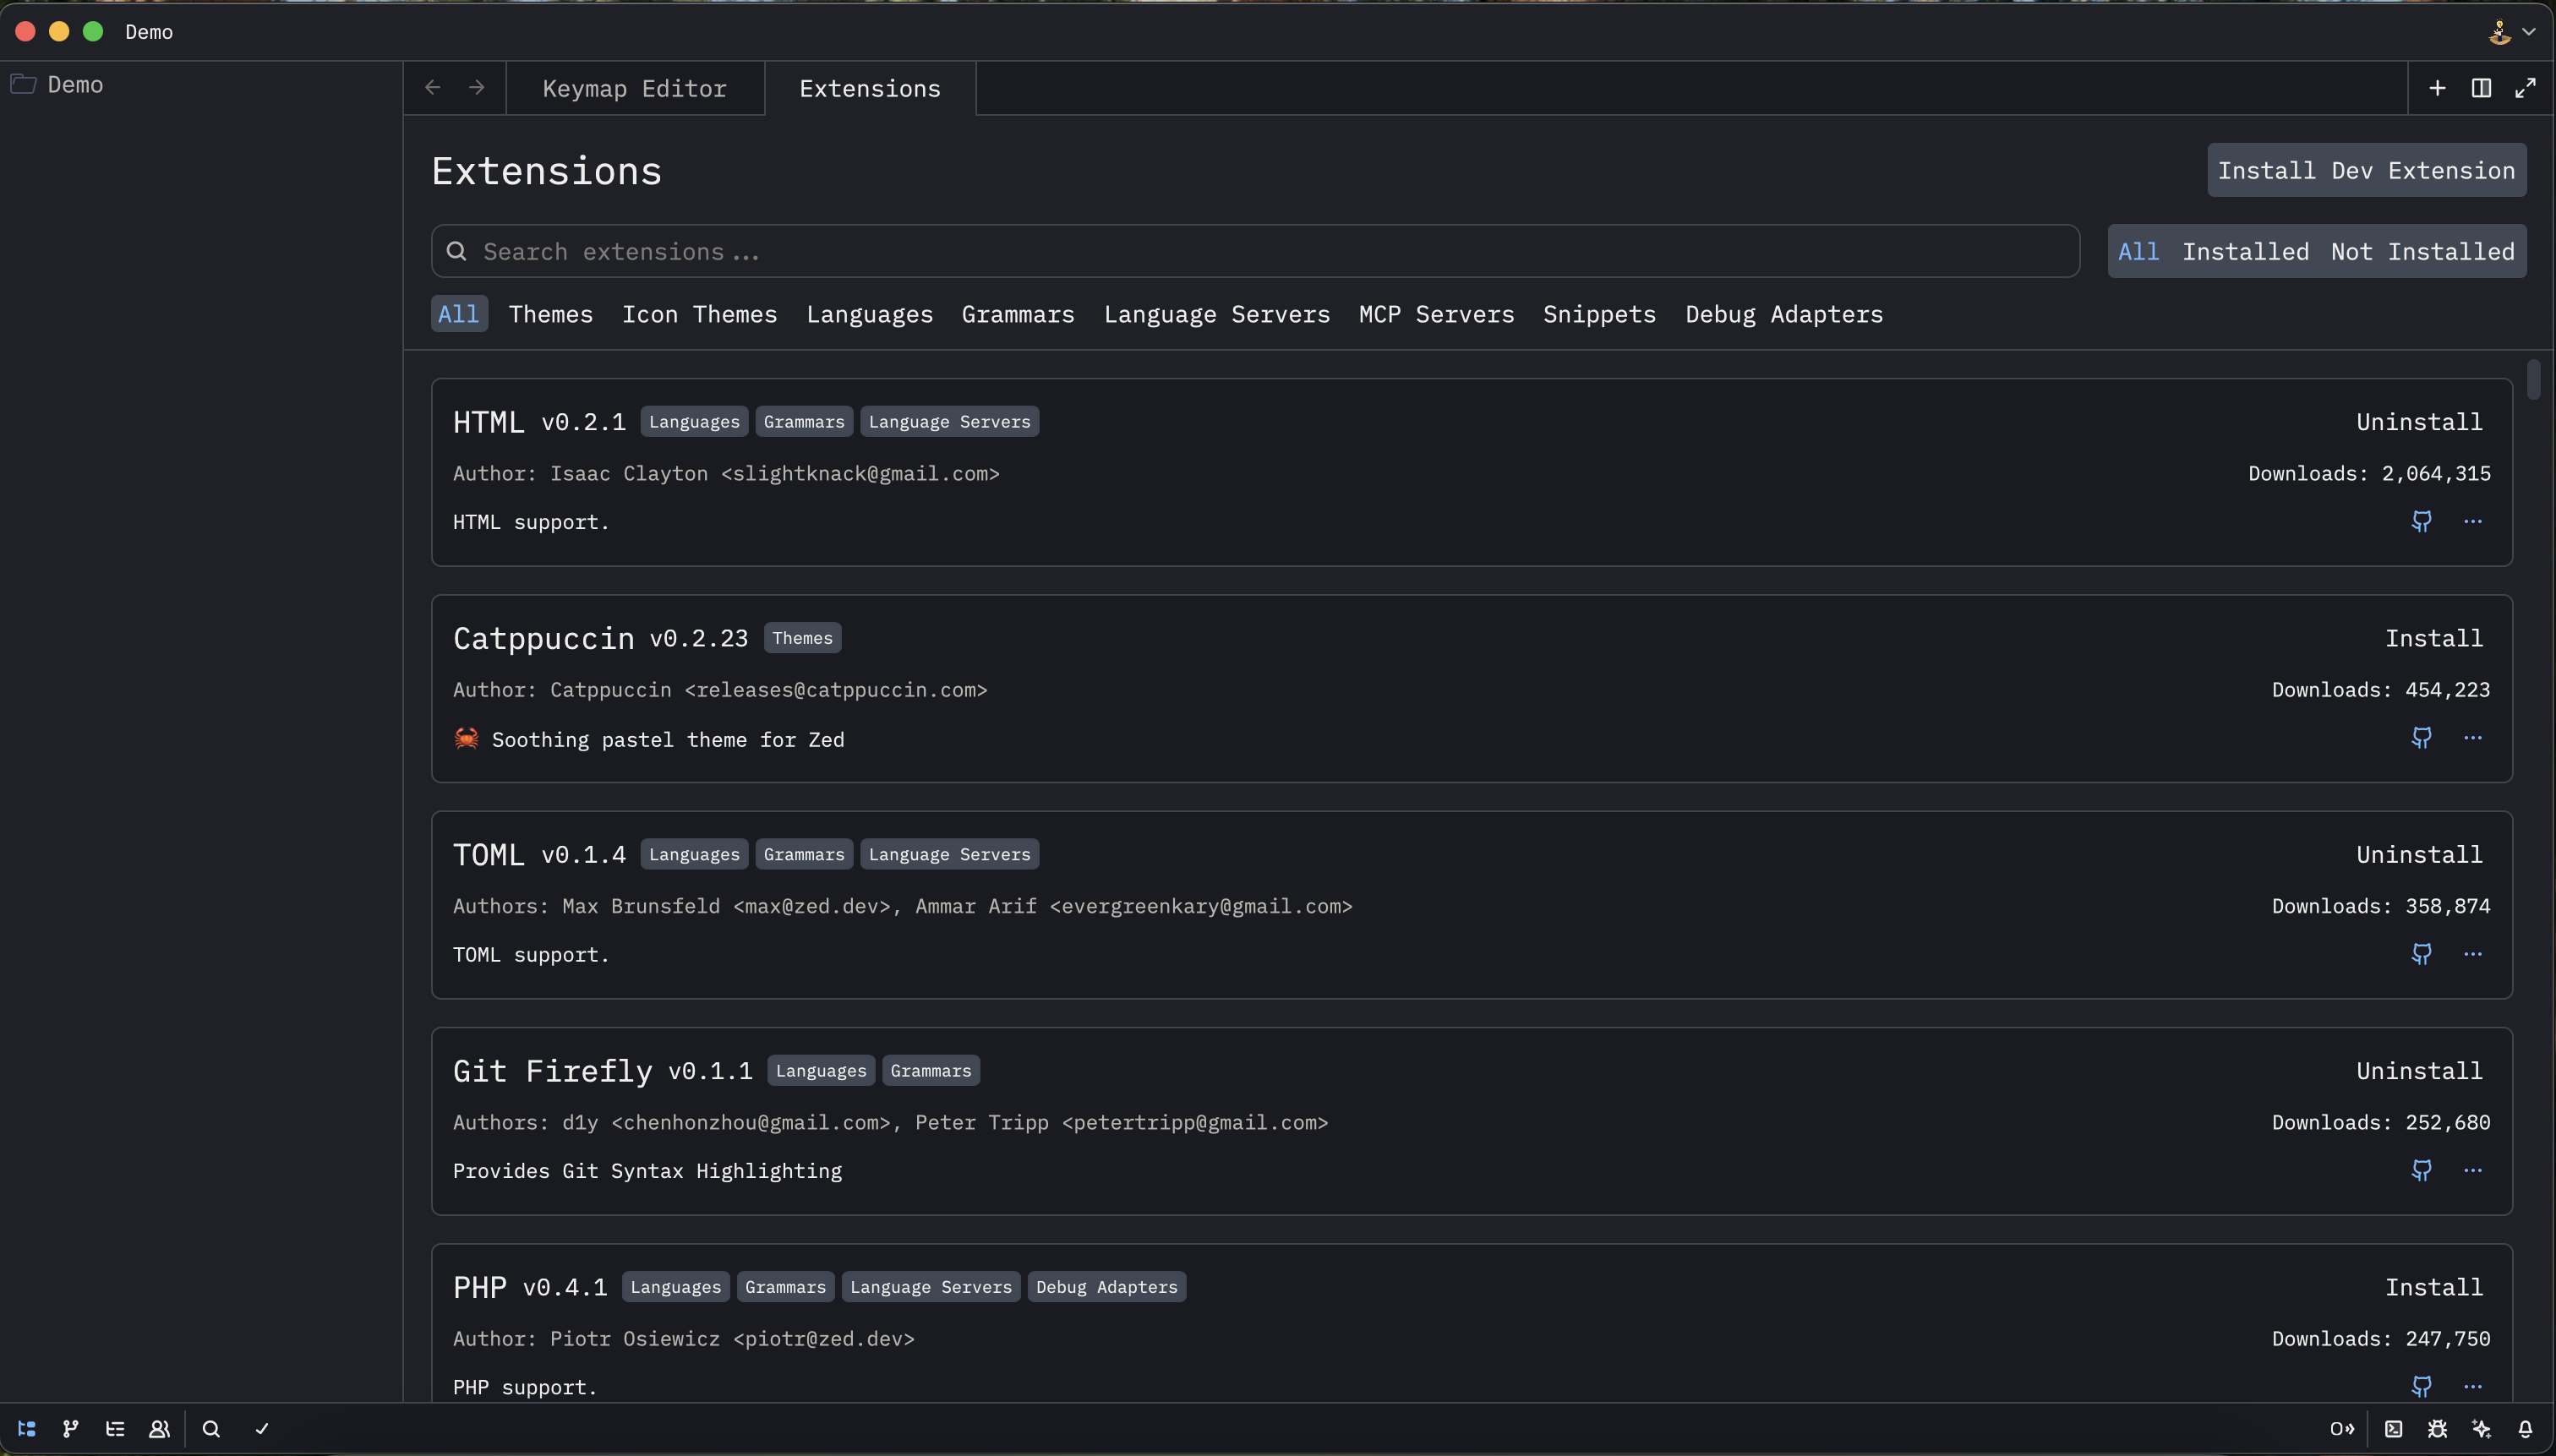Open the more options menu for TOML
The image size is (2556, 1456).
[x=2474, y=954]
